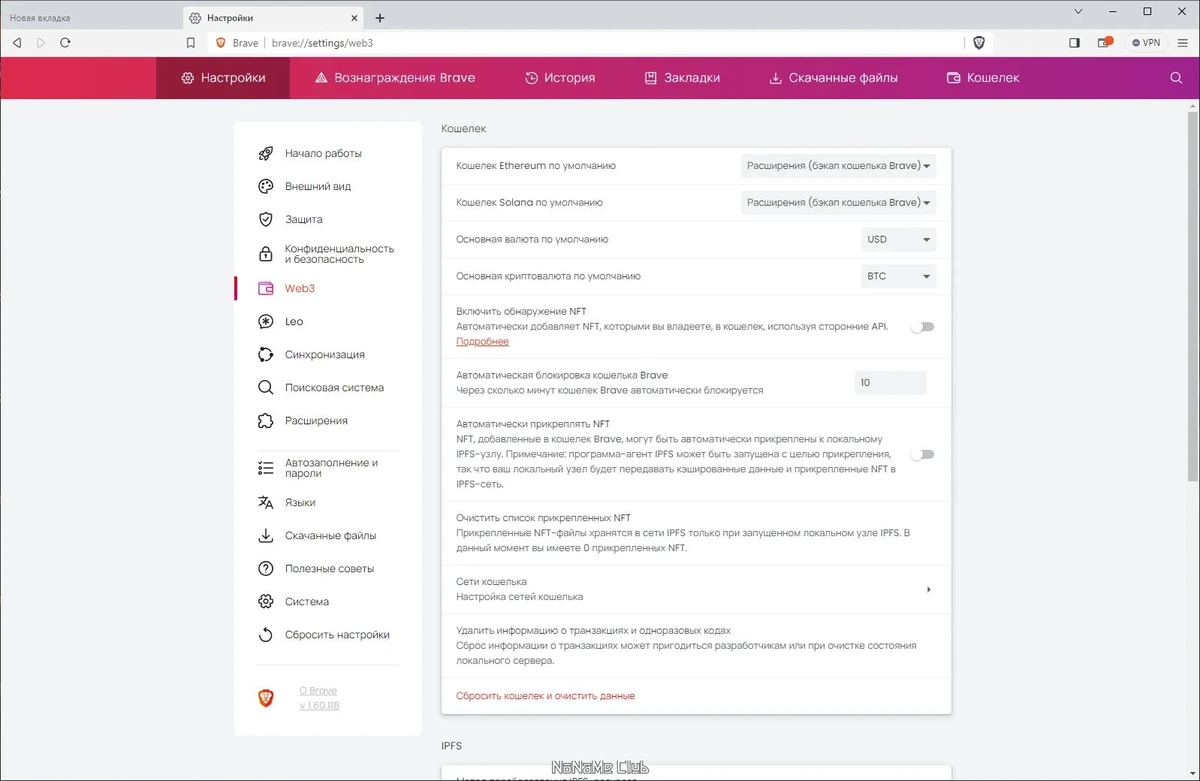Screen dimensions: 1200x781
Task: Open Вознаграждения Brave in top navigation
Action: click(x=395, y=78)
